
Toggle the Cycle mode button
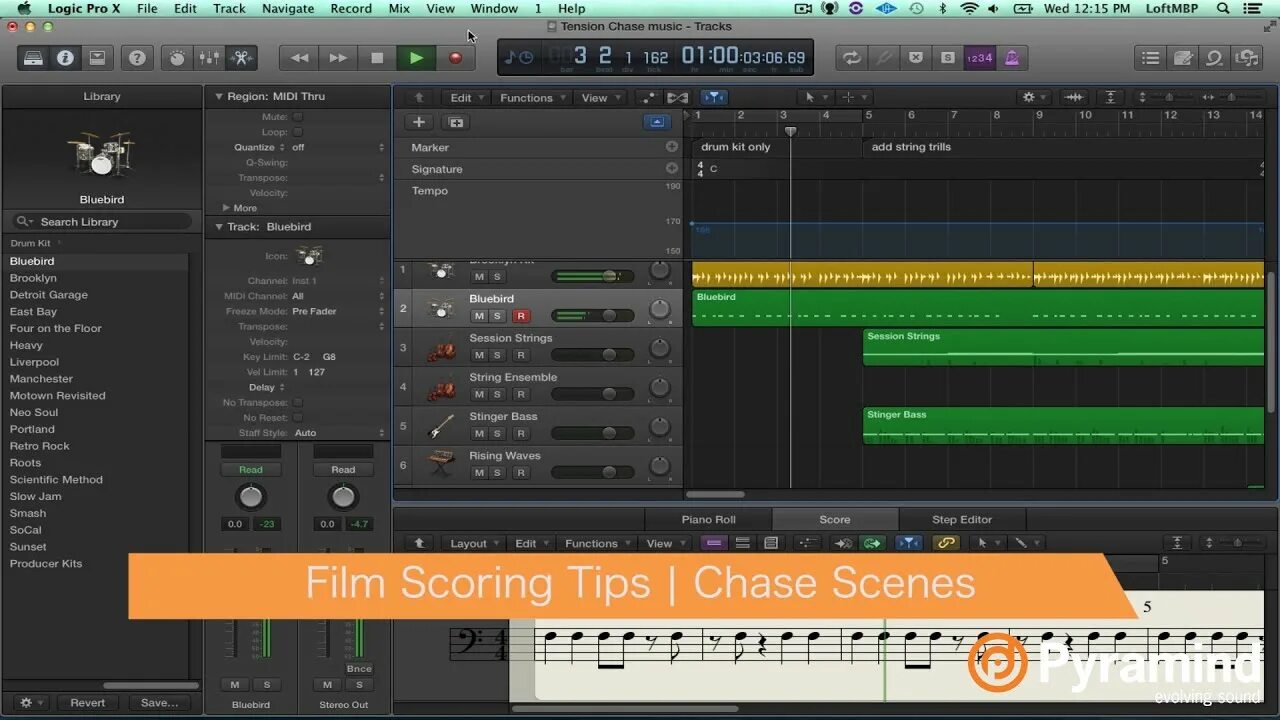[852, 58]
